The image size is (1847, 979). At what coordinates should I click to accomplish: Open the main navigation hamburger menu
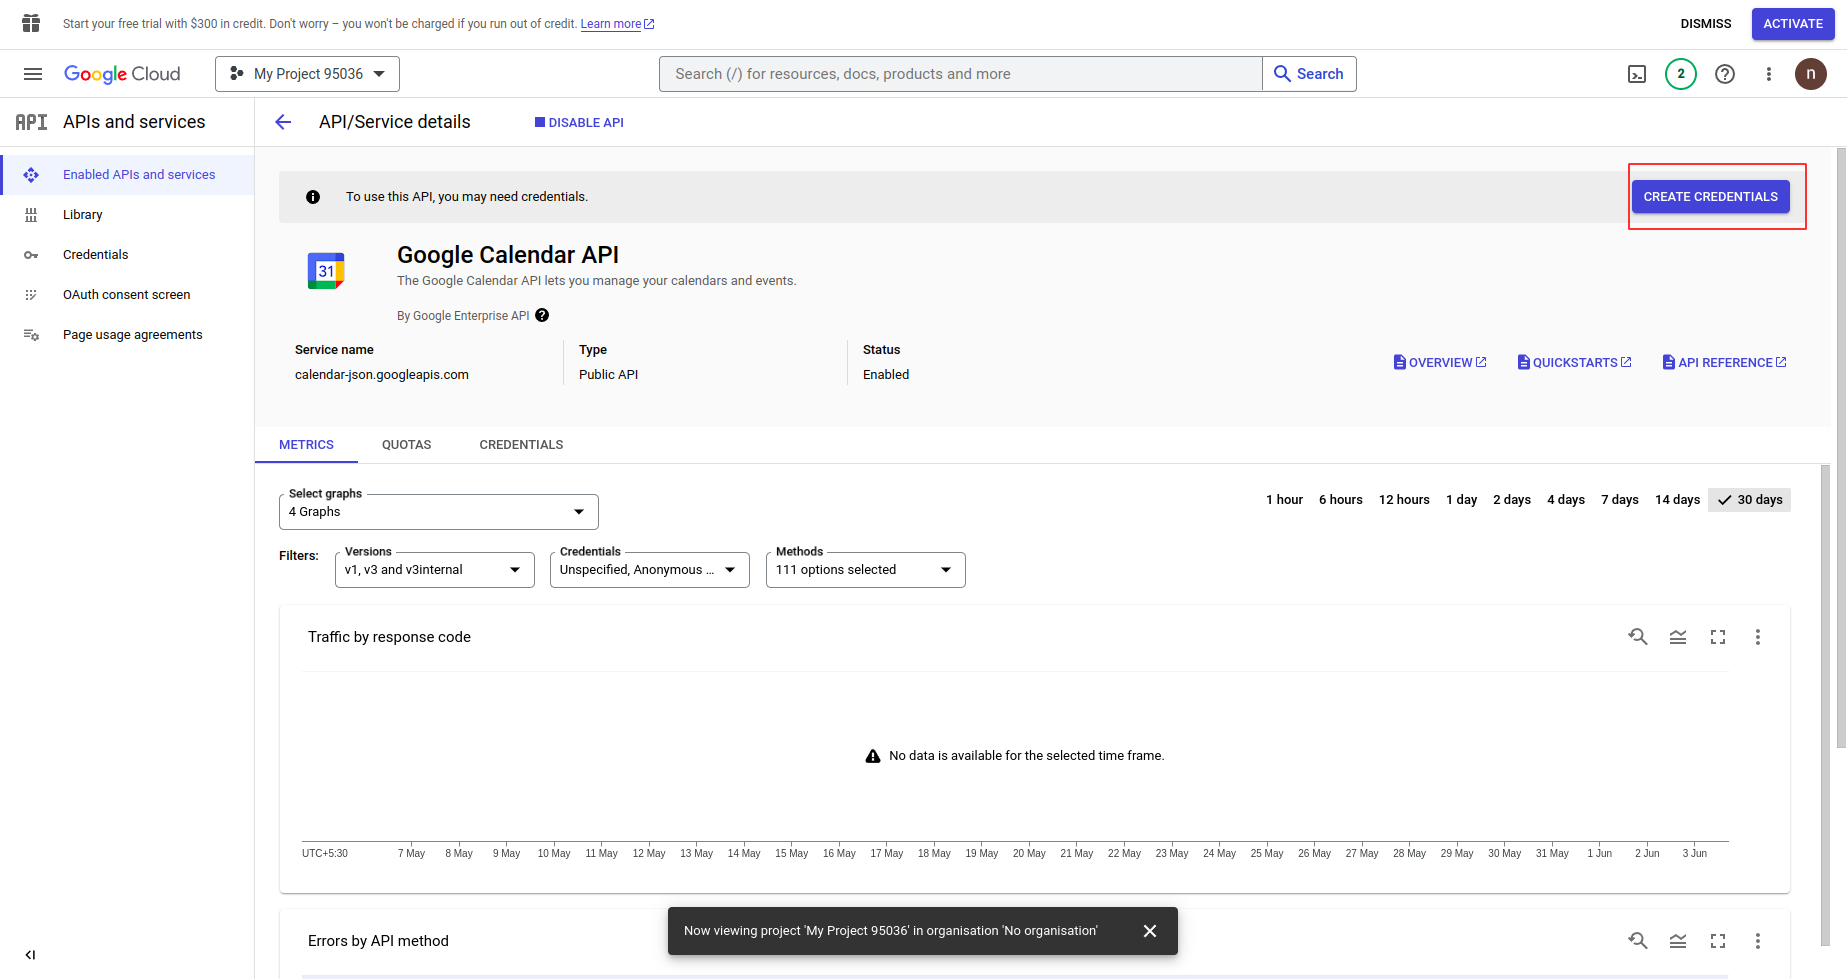click(33, 74)
